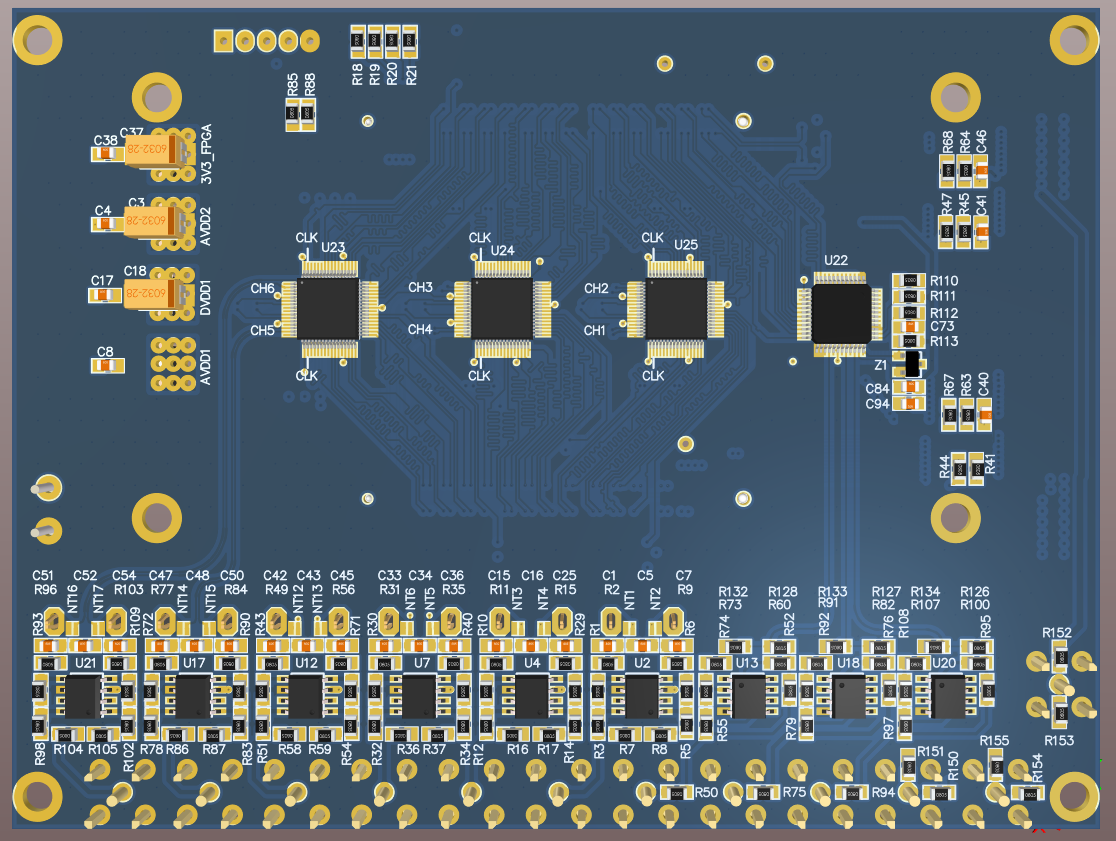
Task: Click the U20 IC package
Action: 946,697
